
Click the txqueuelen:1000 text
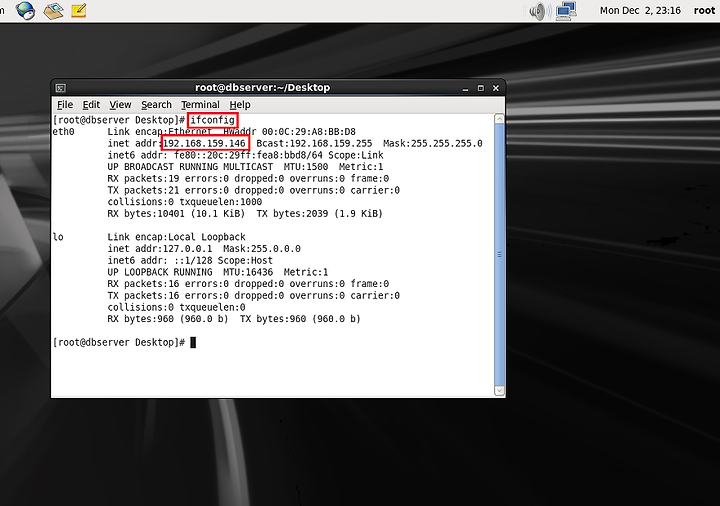pos(220,202)
